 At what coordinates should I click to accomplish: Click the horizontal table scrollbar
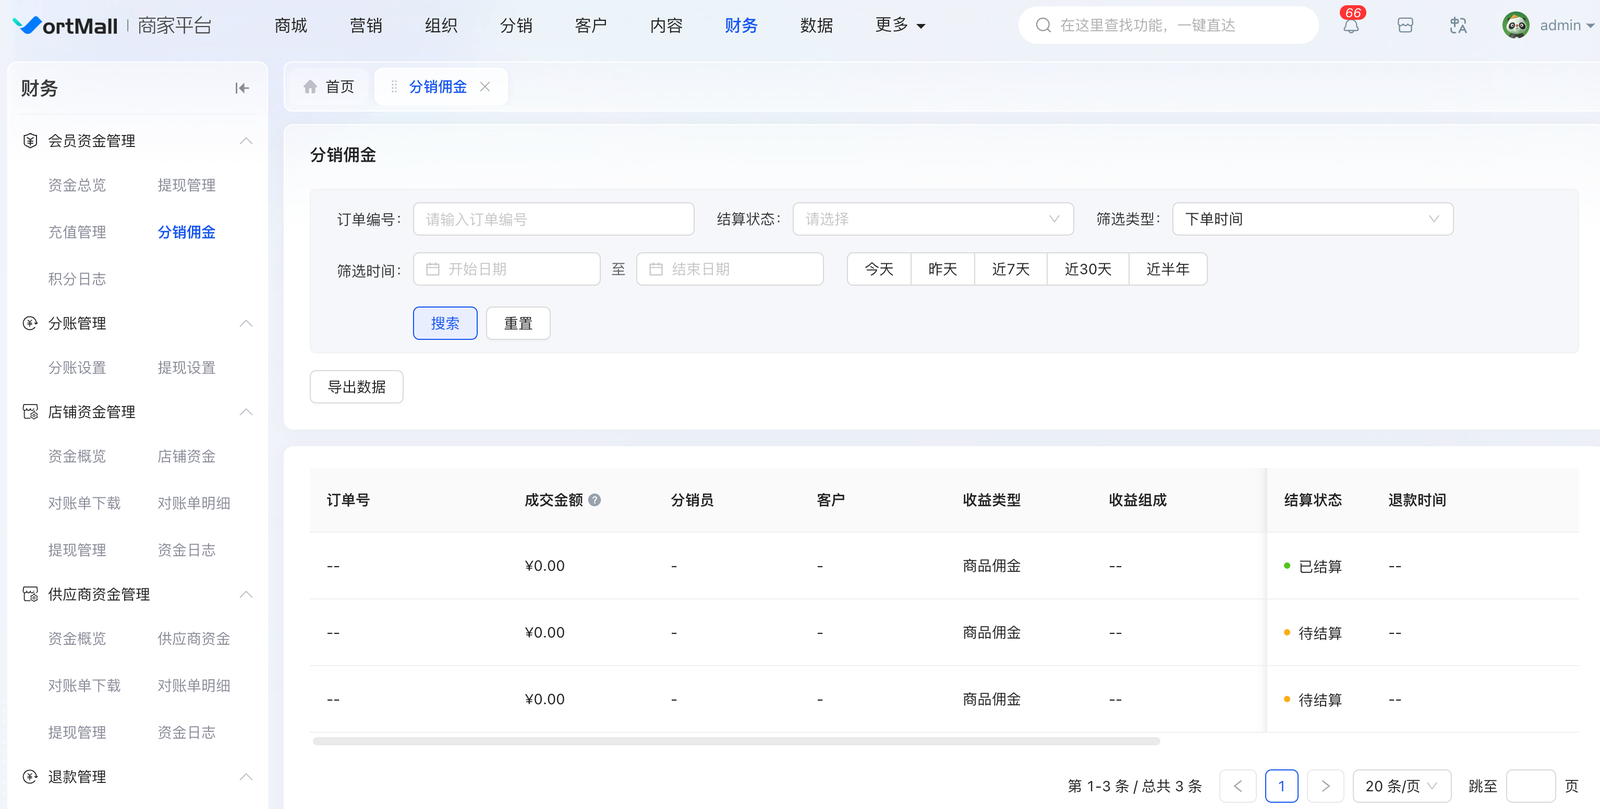click(736, 742)
